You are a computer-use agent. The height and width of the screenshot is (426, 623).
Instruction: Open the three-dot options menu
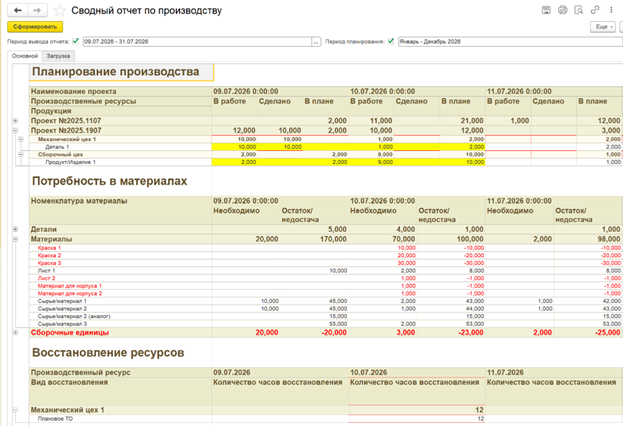click(x=611, y=10)
